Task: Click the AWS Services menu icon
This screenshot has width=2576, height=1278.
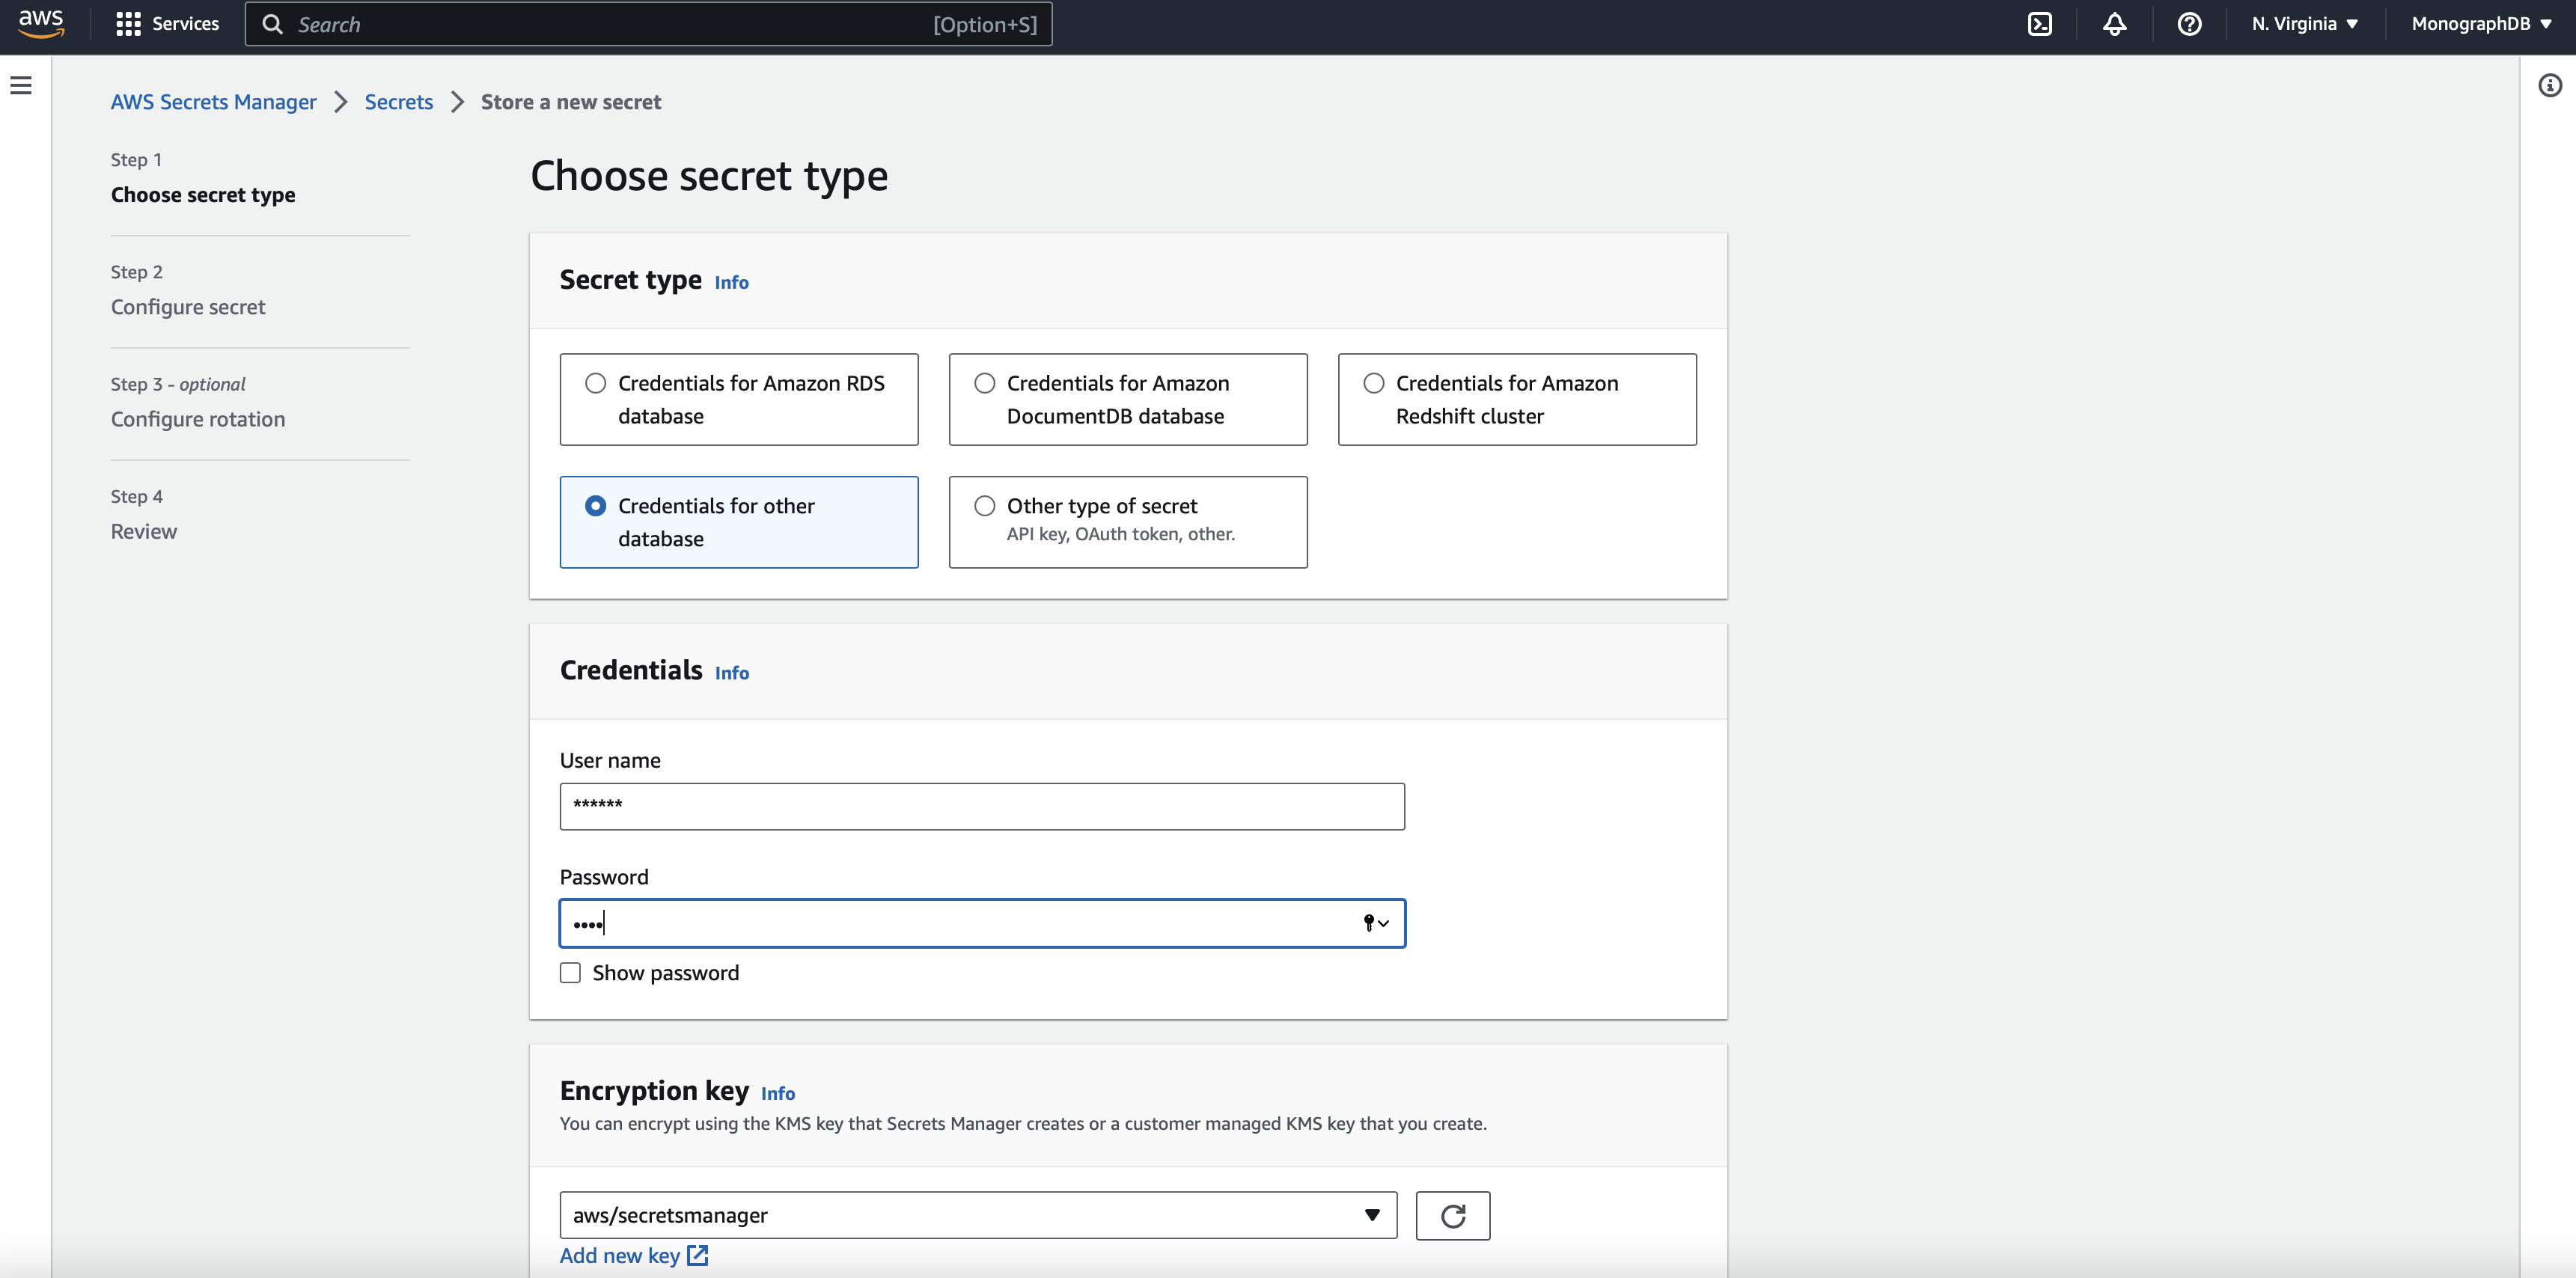Action: [128, 23]
